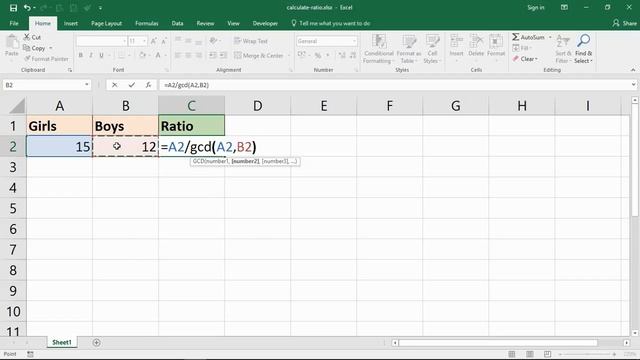Click the Select All corner triangle
Viewport: 640px width, 360px height.
17,106
